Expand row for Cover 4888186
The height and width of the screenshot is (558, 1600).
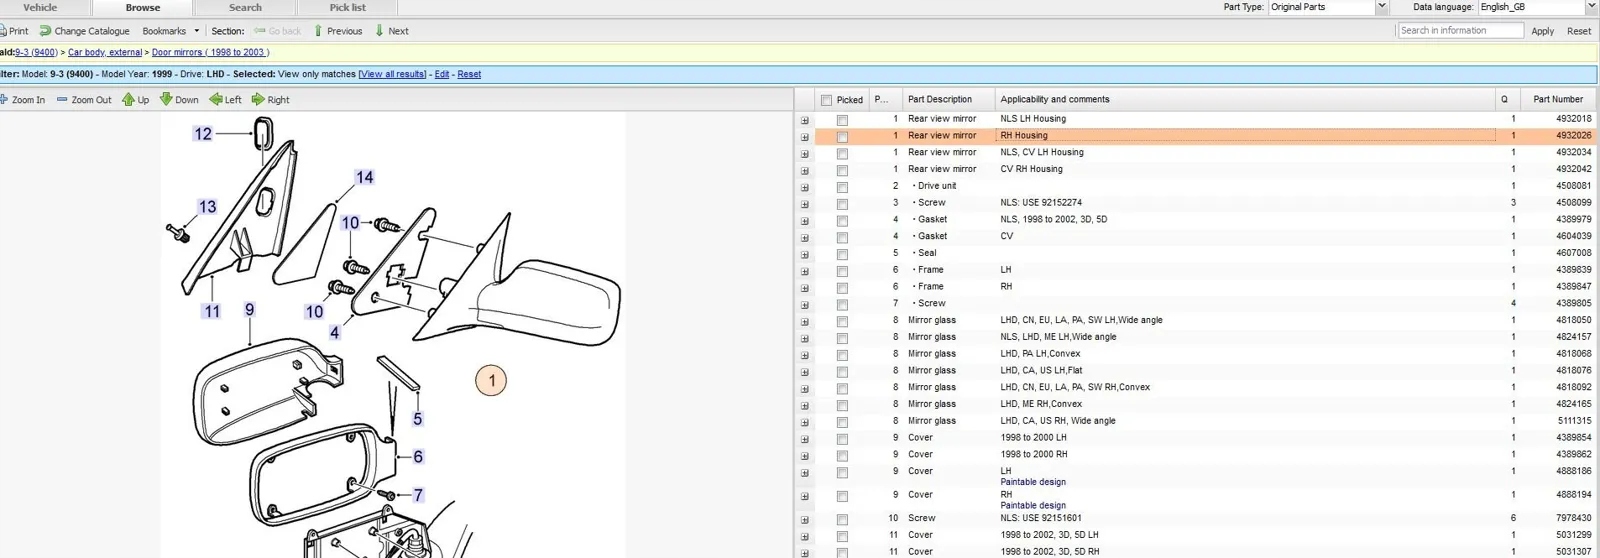point(804,472)
